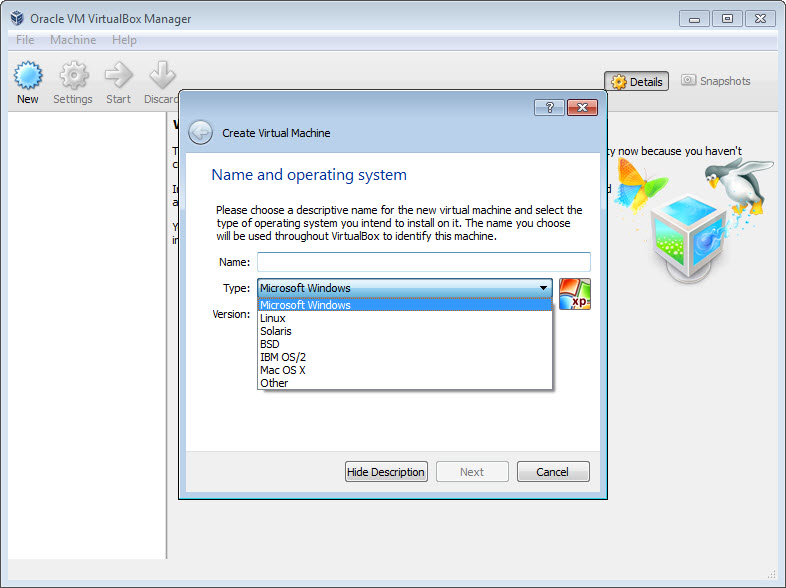The image size is (786, 588).
Task: Maximize the VirtualBox Manager window
Action: click(727, 19)
